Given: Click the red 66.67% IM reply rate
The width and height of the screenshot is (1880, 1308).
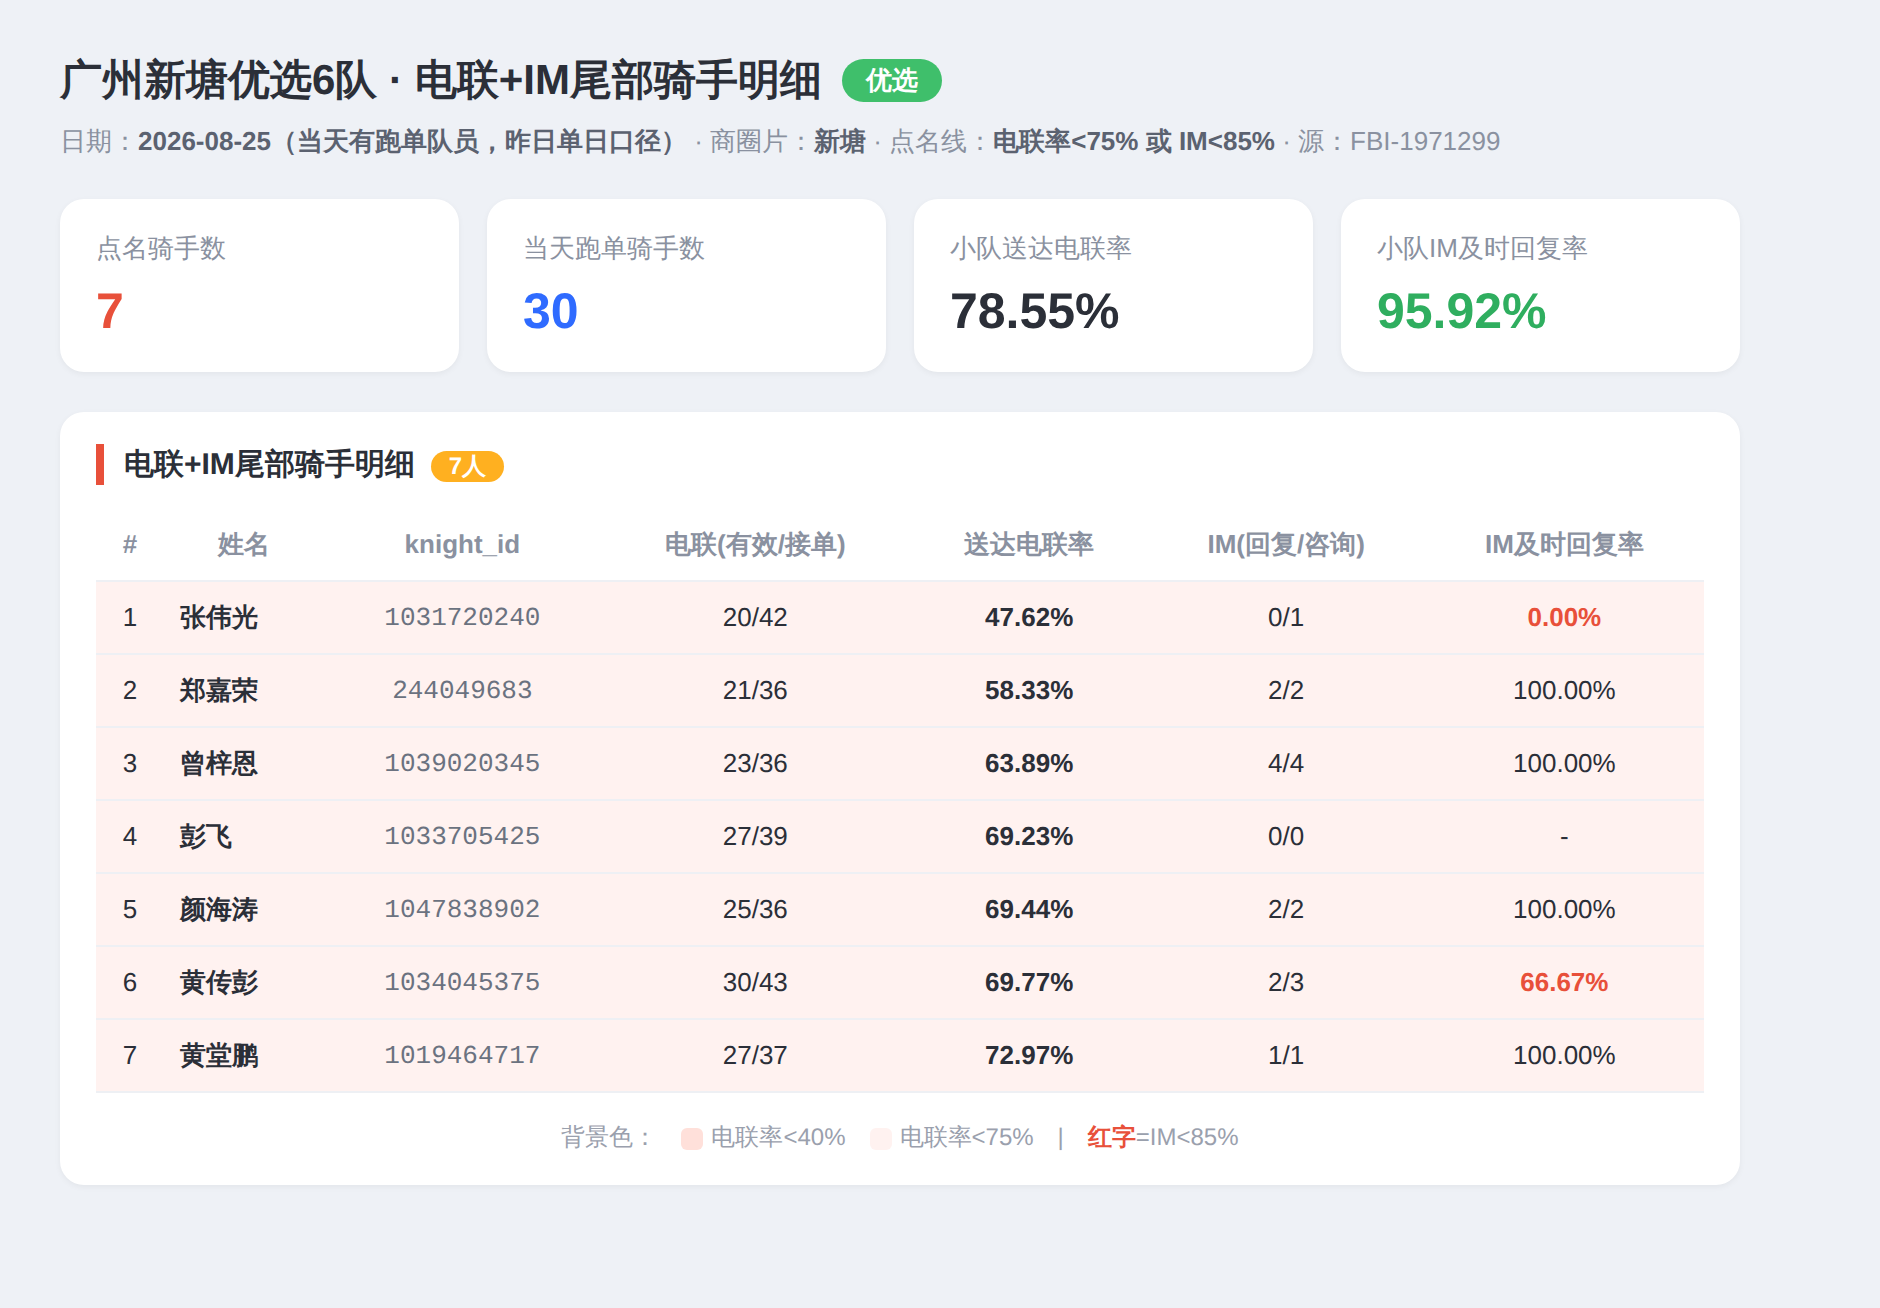Looking at the screenshot, I should (1563, 982).
